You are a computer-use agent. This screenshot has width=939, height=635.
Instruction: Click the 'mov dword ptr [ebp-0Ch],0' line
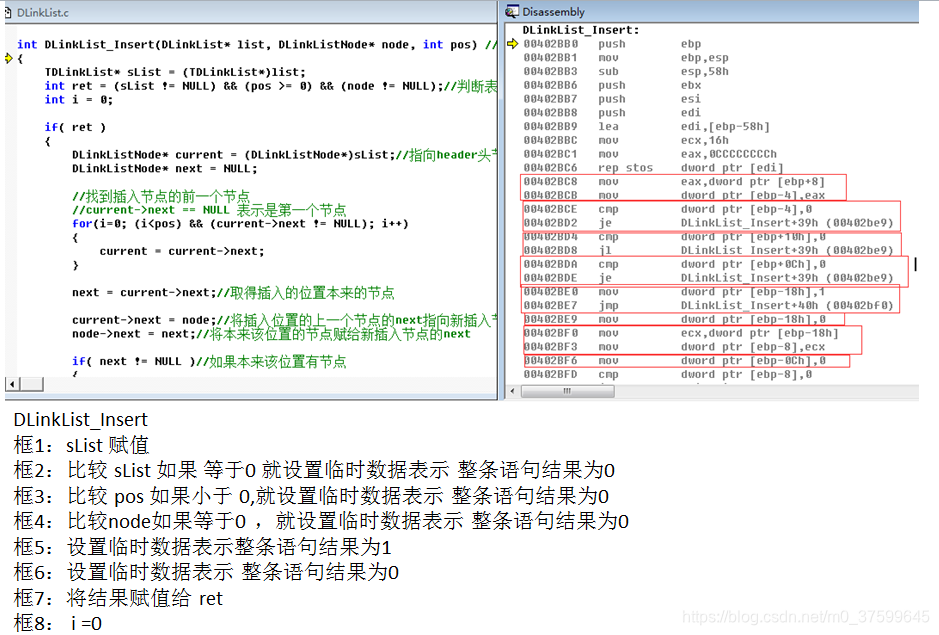click(674, 361)
